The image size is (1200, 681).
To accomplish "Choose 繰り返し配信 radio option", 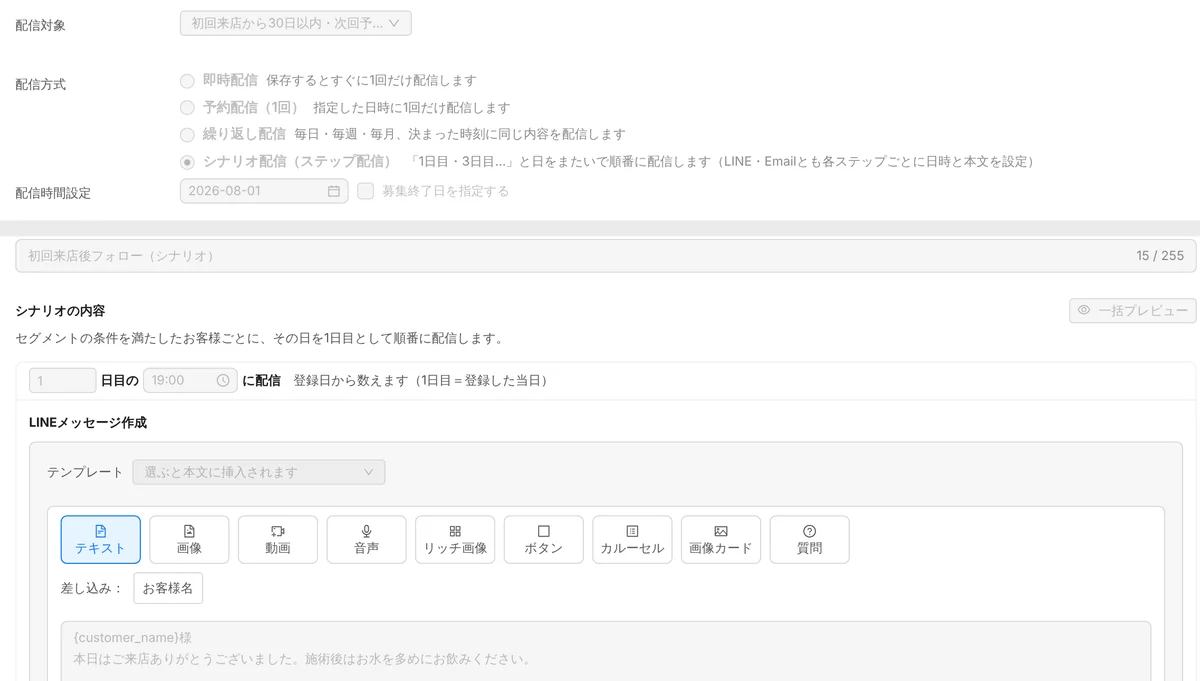I will click(187, 134).
